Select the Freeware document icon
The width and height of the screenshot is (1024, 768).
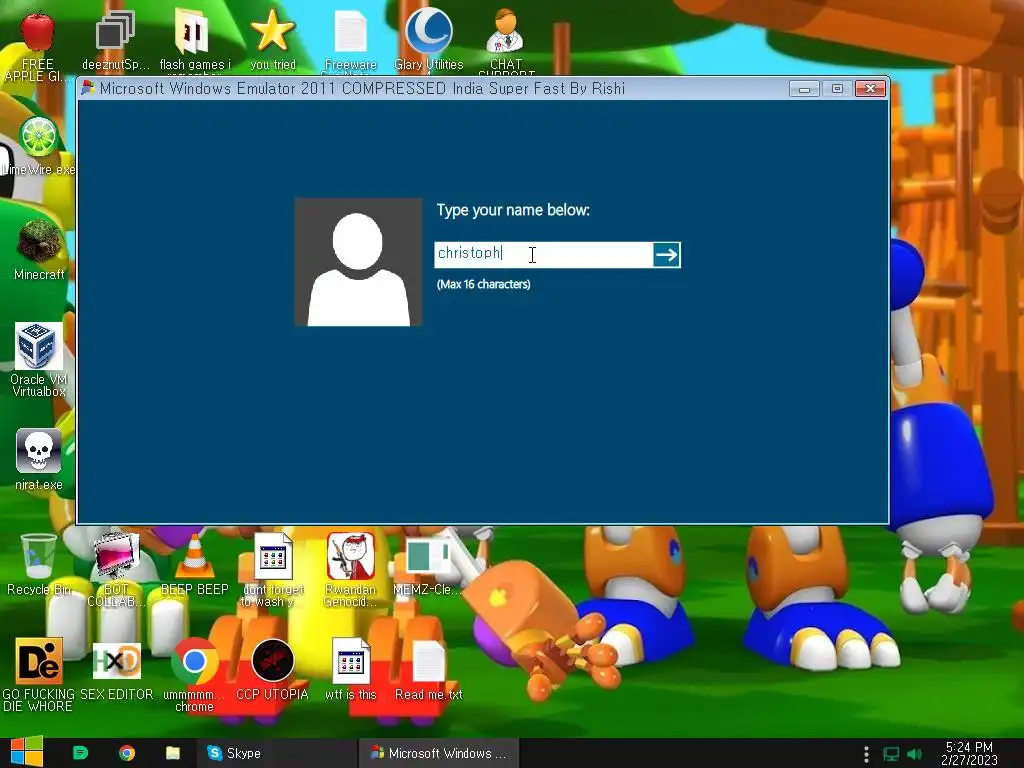point(351,31)
